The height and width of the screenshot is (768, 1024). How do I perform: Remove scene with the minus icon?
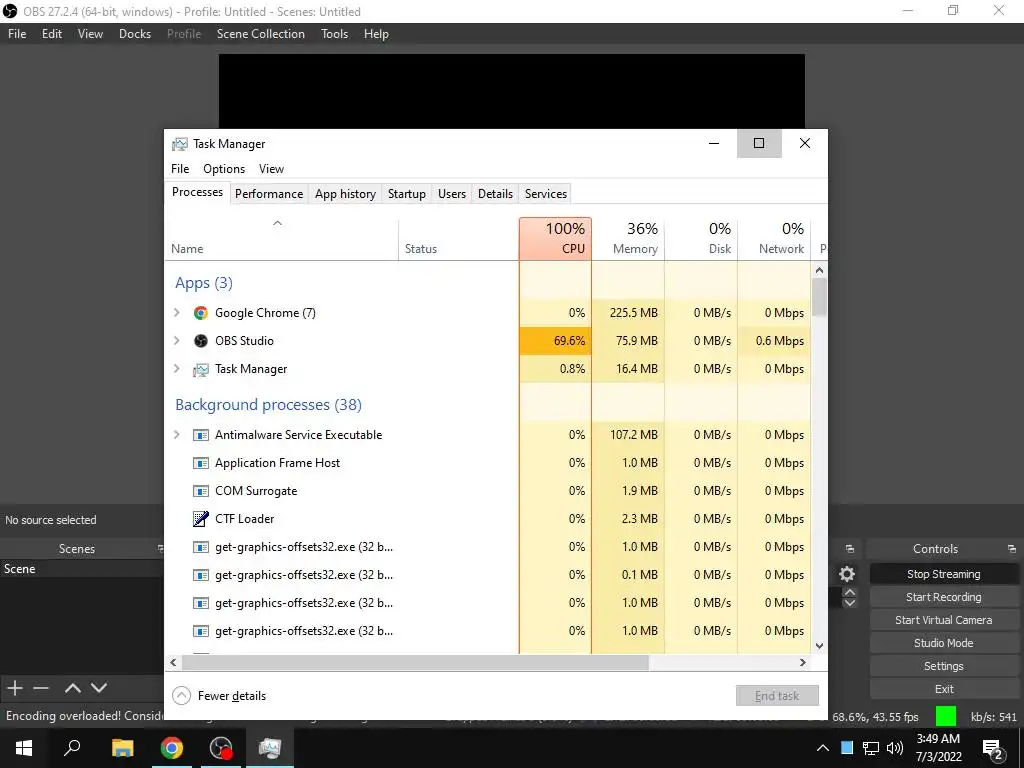click(41, 688)
